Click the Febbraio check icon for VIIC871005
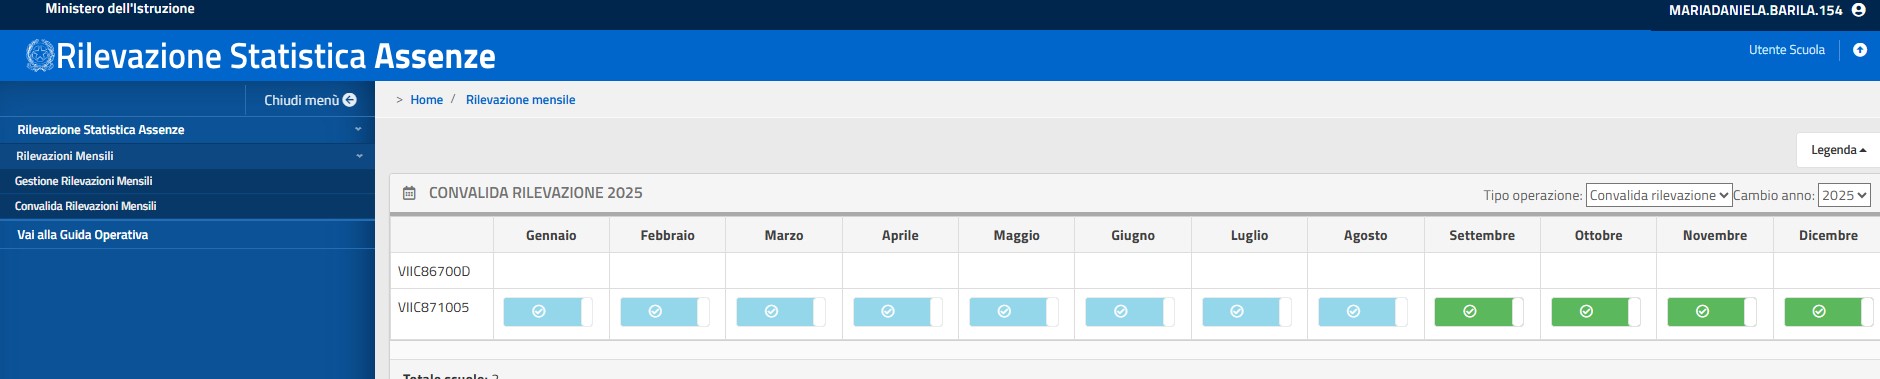 coord(655,312)
